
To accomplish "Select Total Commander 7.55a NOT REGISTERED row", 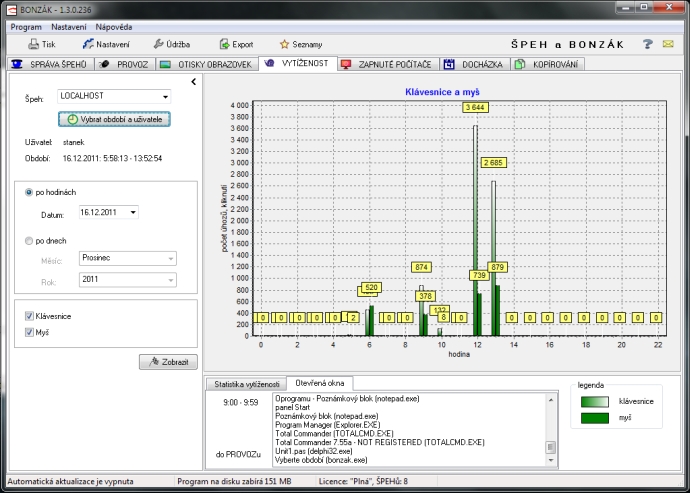I will tap(379, 442).
